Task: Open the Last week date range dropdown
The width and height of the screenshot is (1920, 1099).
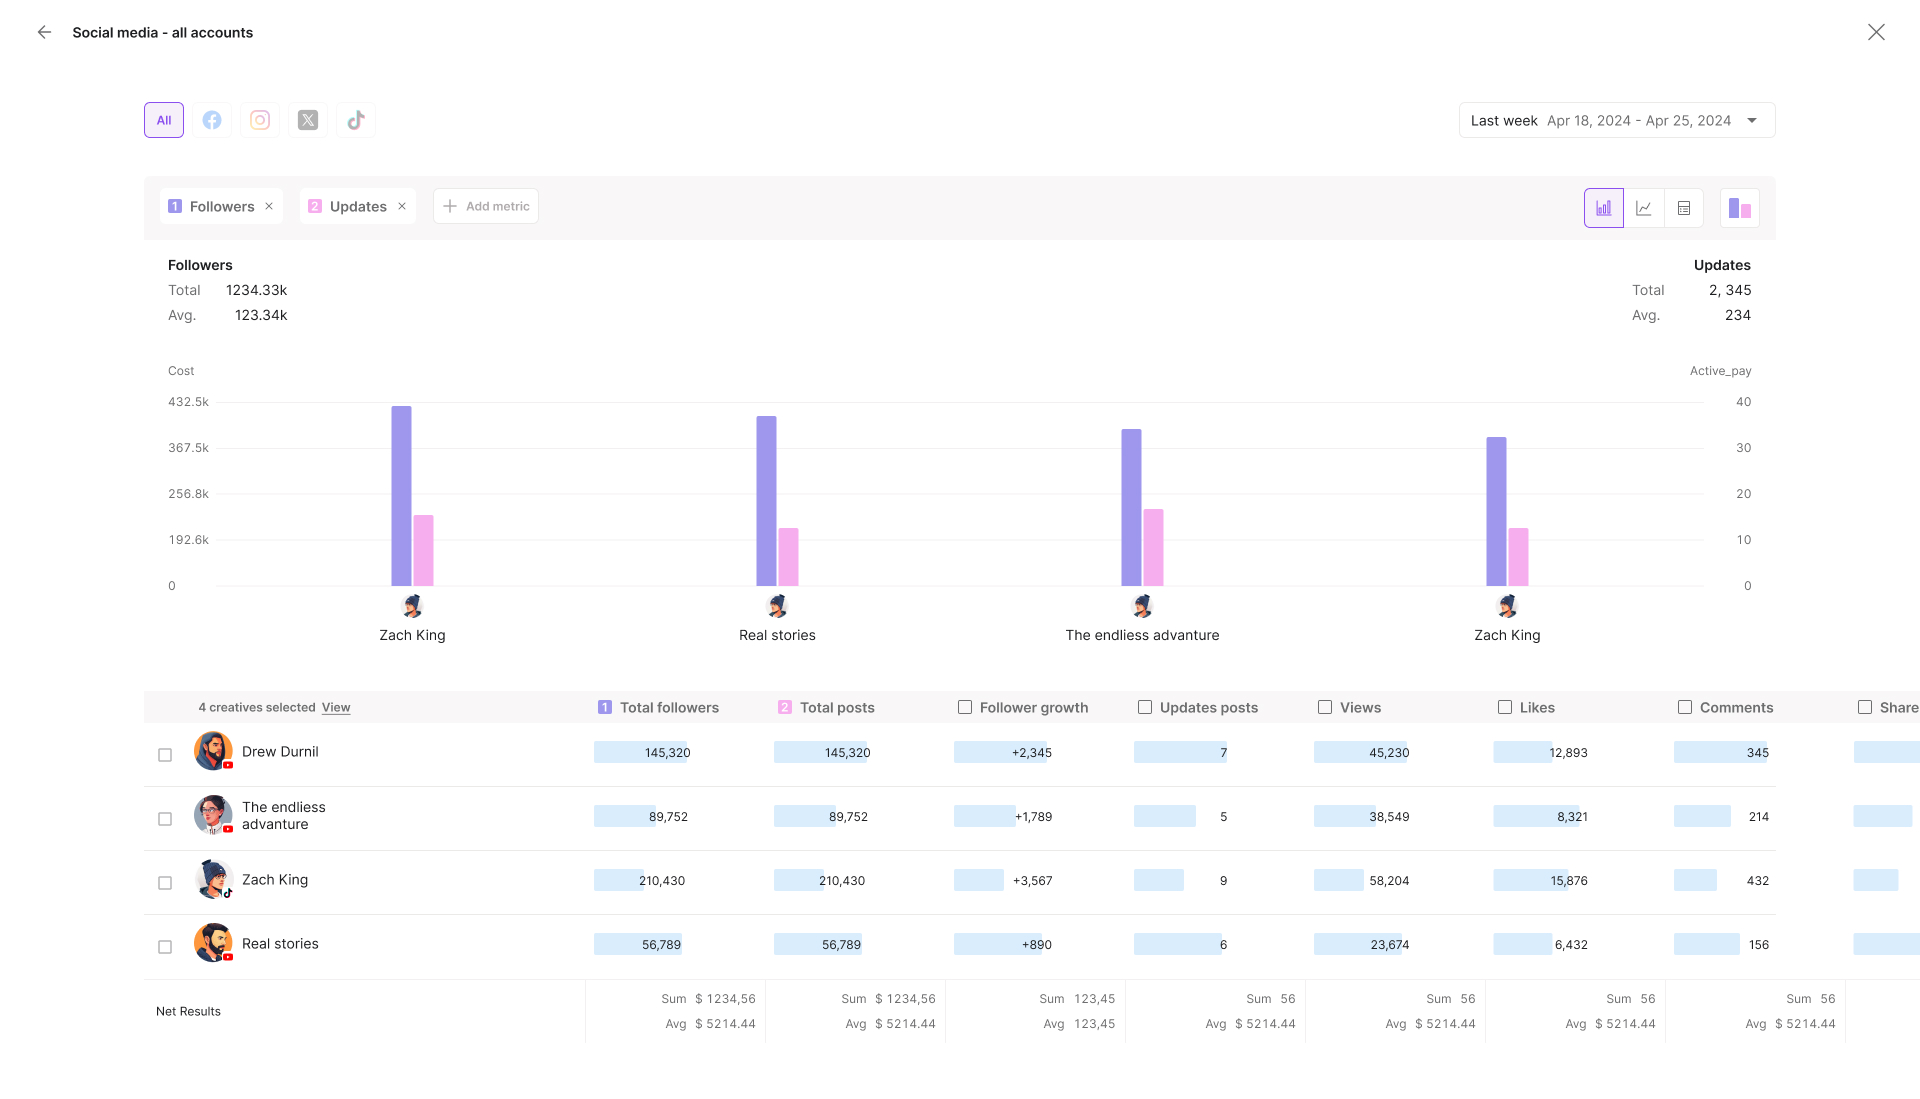Action: click(x=1616, y=120)
